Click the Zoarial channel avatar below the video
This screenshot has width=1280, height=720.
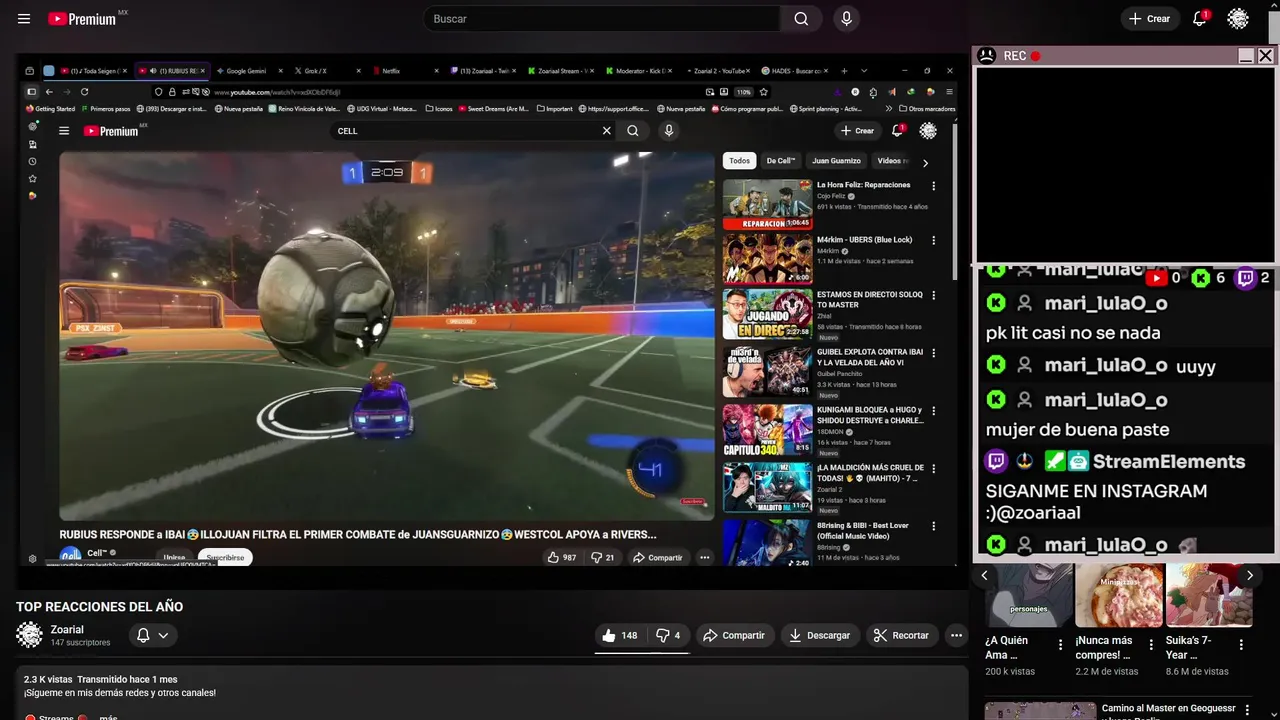pos(30,635)
